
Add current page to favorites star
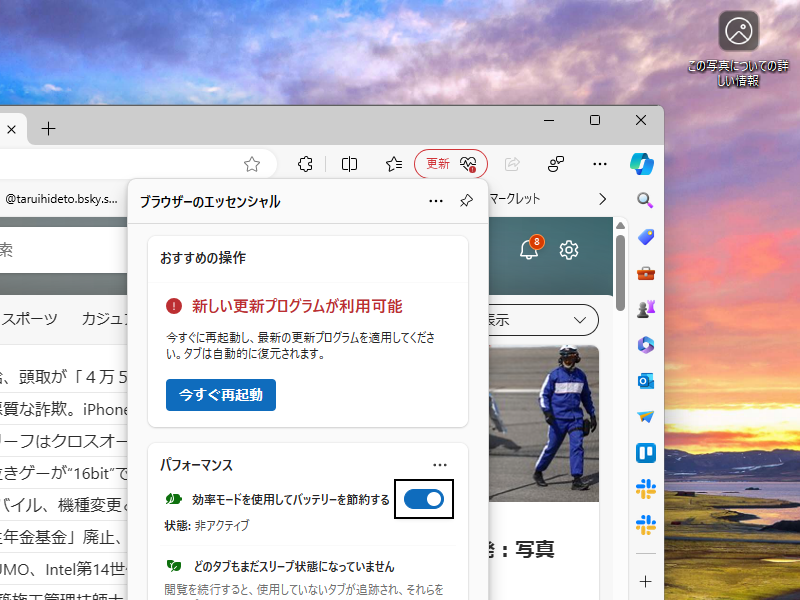click(x=252, y=163)
